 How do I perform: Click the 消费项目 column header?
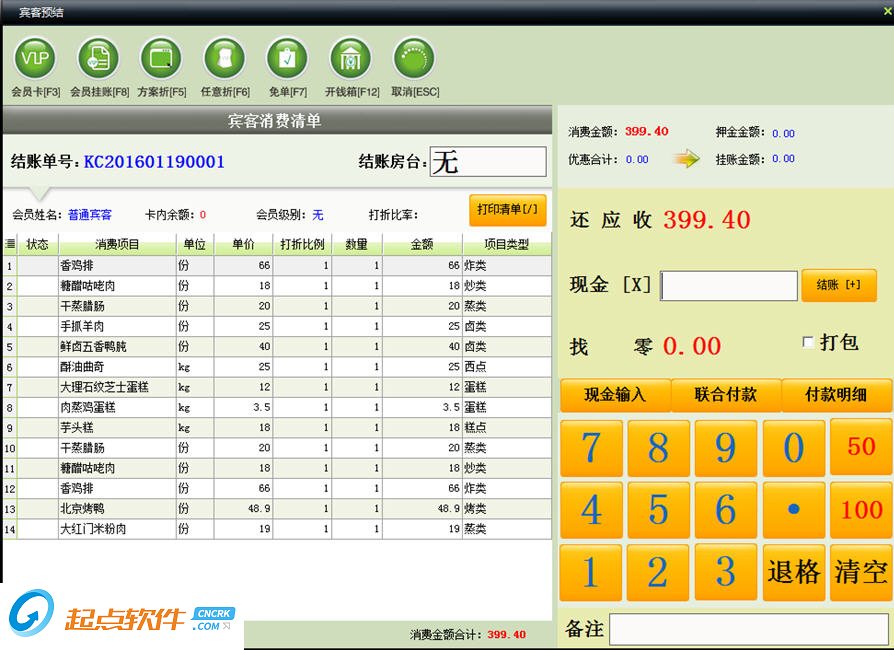pyautogui.click(x=117, y=244)
